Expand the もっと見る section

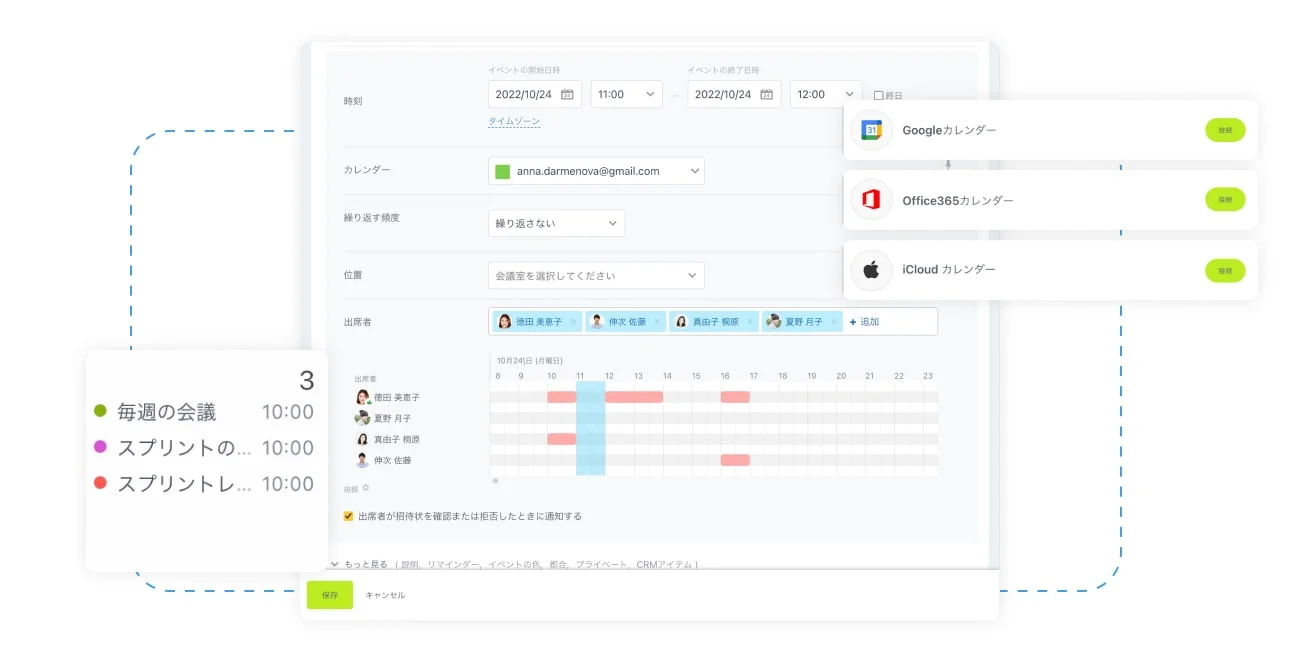357,564
